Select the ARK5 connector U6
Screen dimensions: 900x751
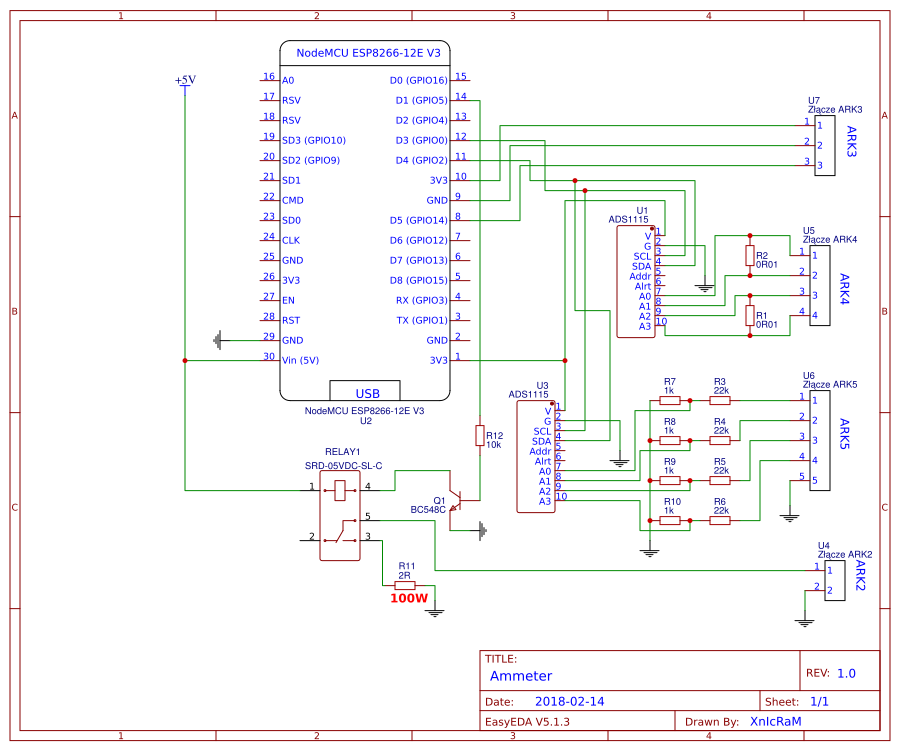coord(822,438)
